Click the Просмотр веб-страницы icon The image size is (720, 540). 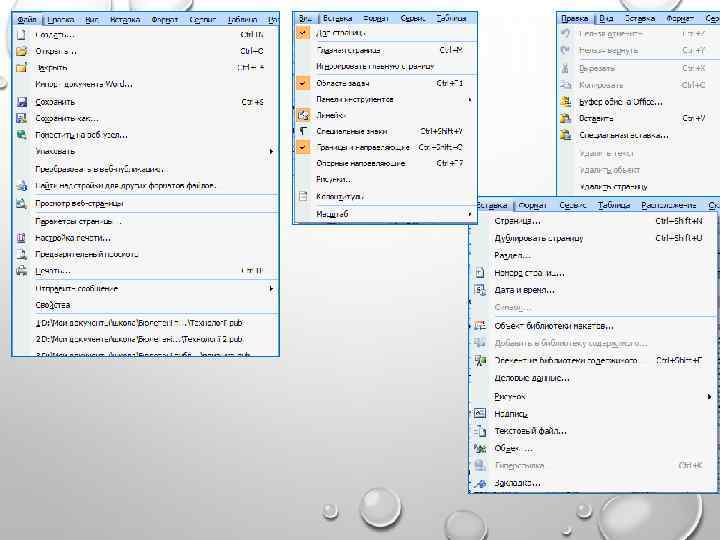pyautogui.click(x=22, y=203)
